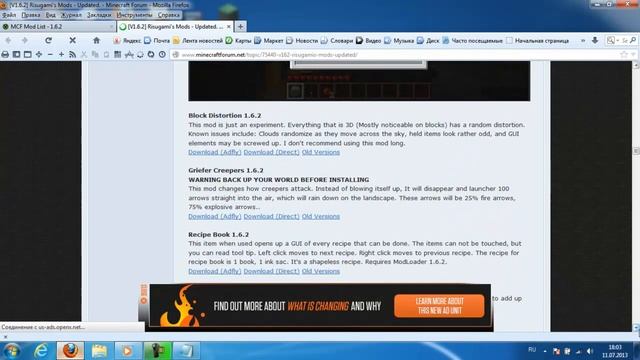640x360 pixels.
Task: Open the Начальная страница bookmark
Action: pos(538,41)
